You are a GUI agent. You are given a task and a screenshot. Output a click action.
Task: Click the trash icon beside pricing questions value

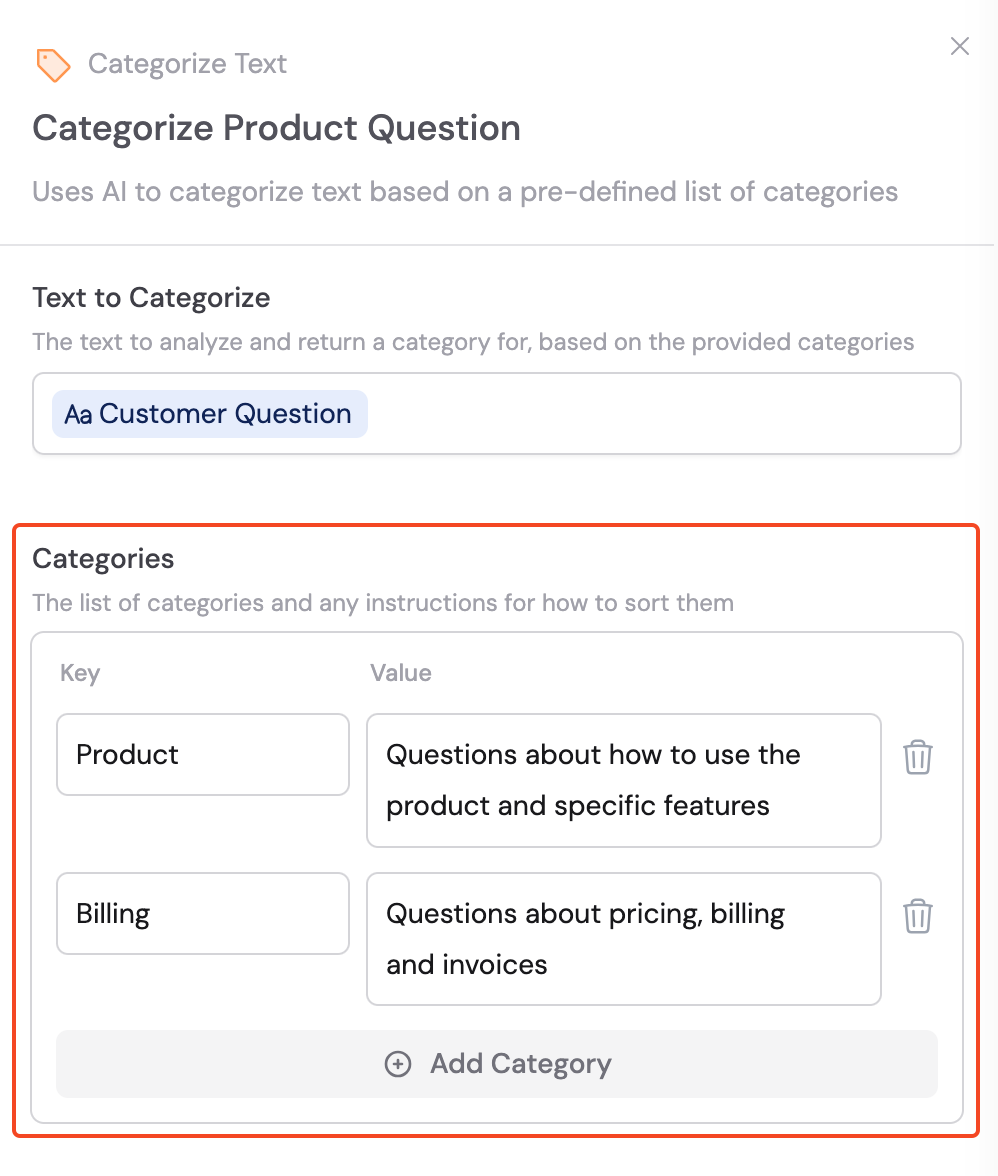click(x=918, y=916)
